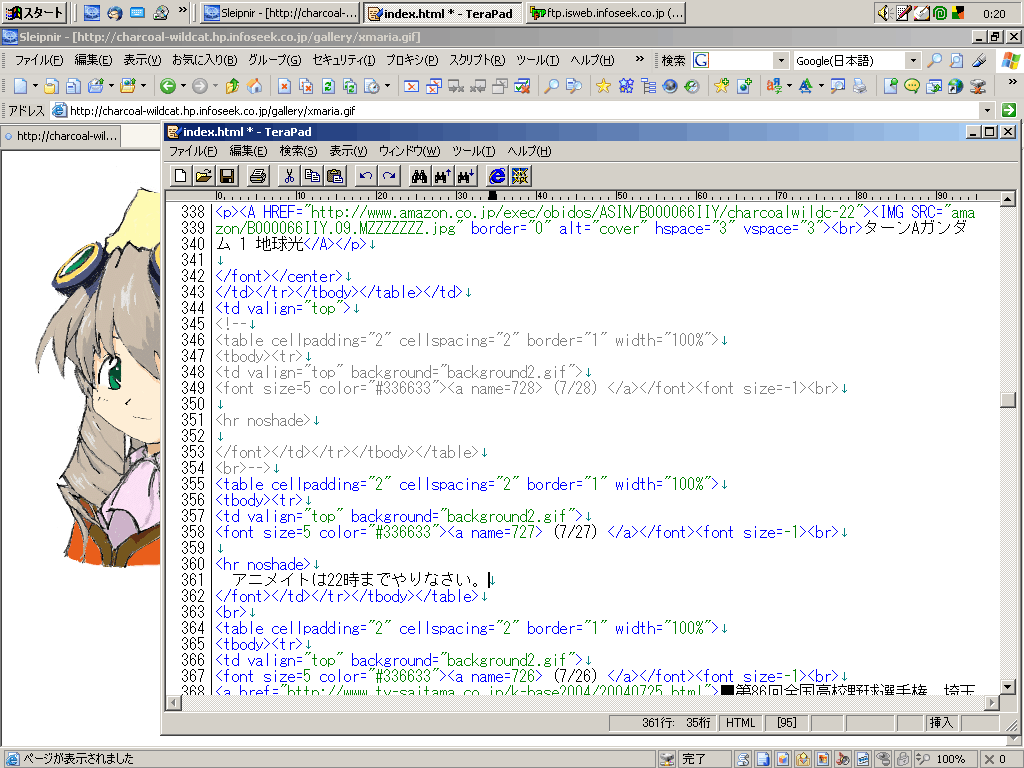Open the 検索 menu in TeraPad
Image resolution: width=1024 pixels, height=768 pixels.
click(298, 151)
